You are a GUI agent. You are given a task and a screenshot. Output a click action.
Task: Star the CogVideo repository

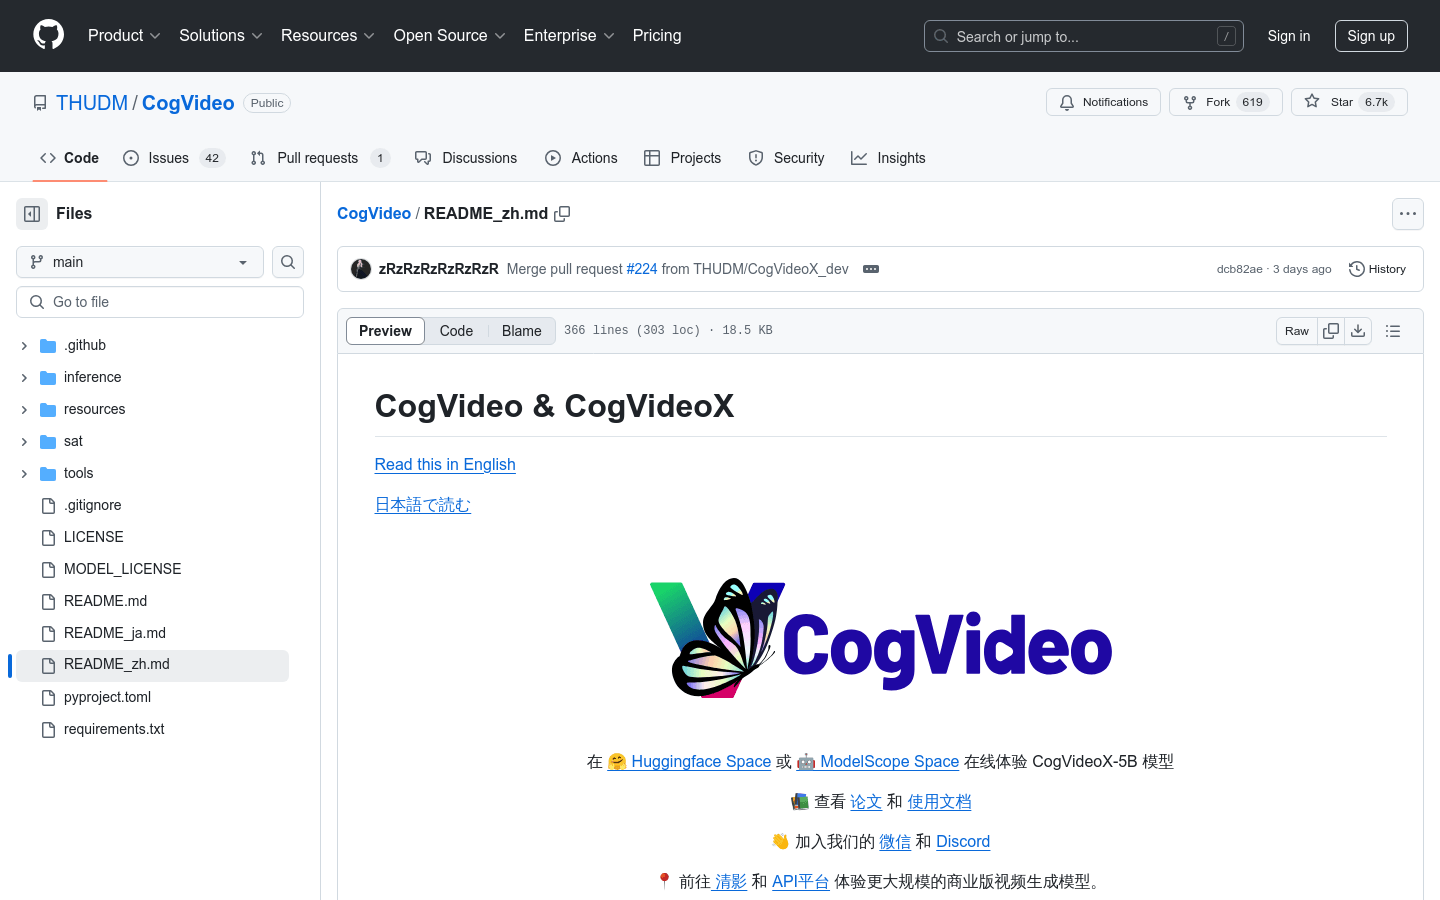(x=1349, y=102)
